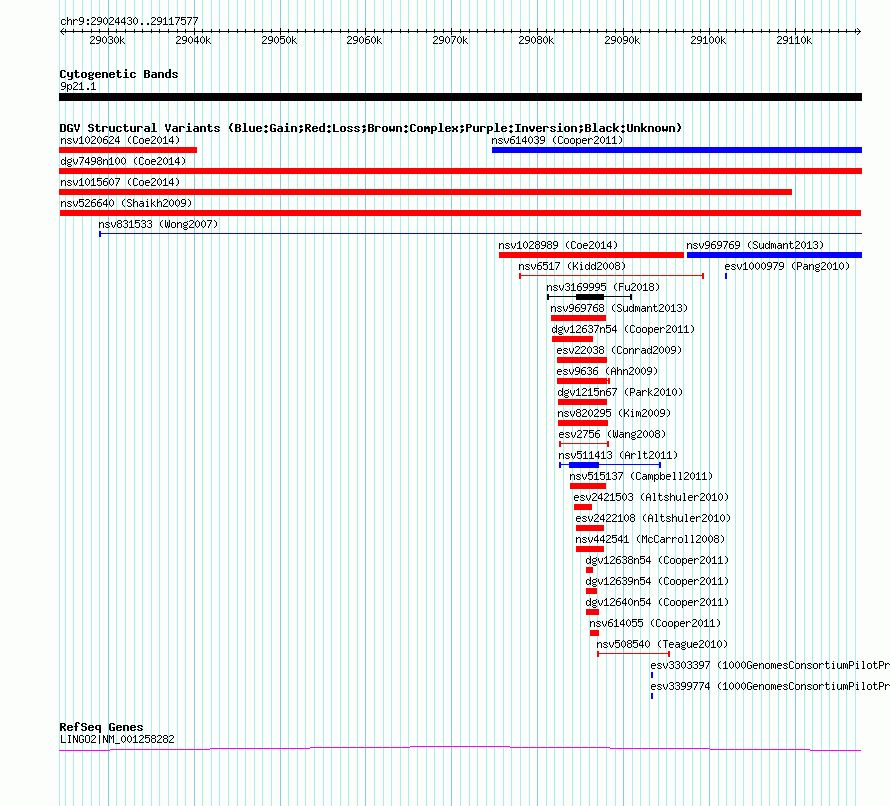Open variant dgv12640n54 (Cooper2011)
The image size is (890, 806).
click(657, 602)
